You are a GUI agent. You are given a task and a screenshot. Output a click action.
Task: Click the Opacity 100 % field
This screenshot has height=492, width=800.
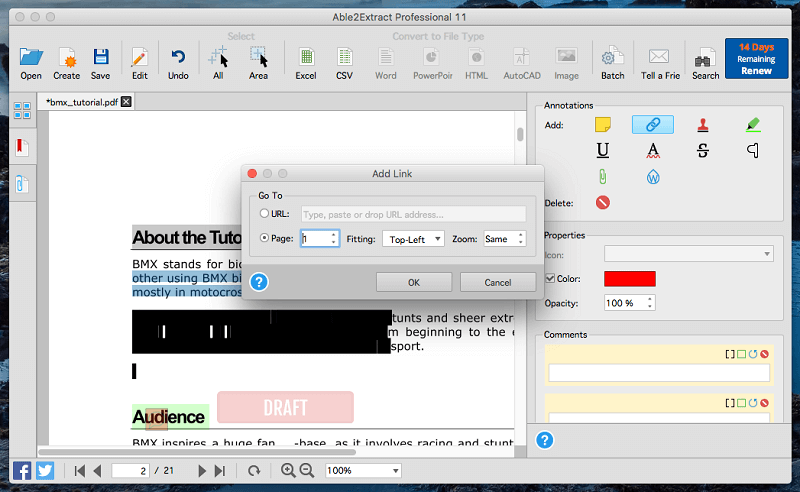[624, 303]
